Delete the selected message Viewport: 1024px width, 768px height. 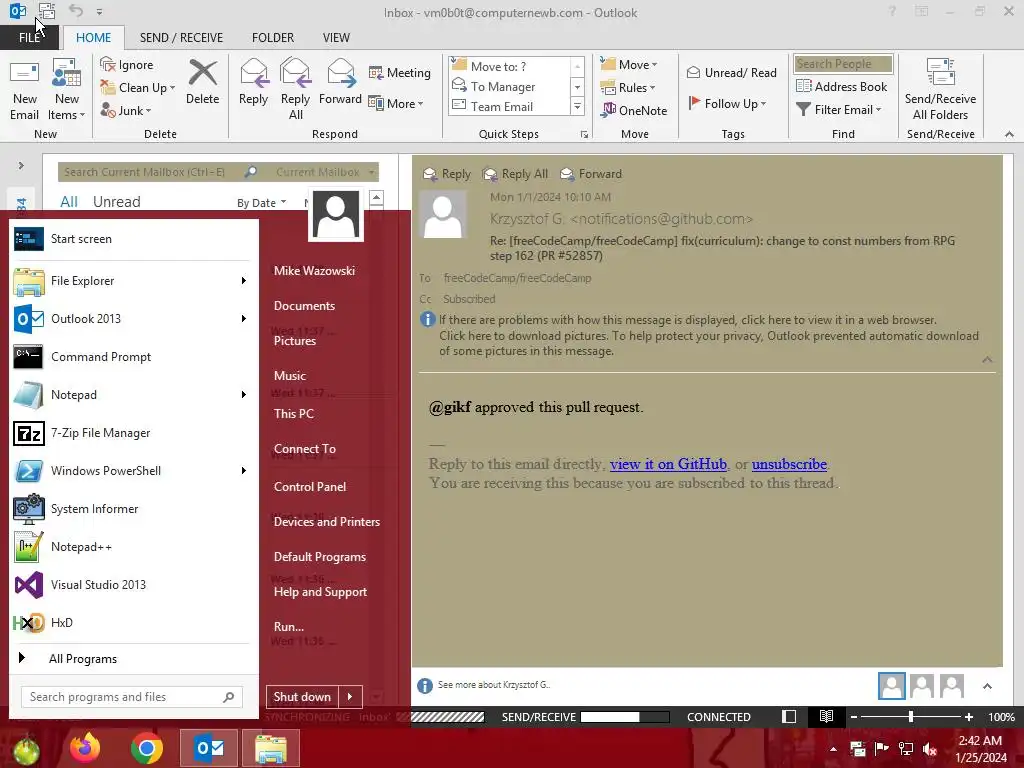[x=202, y=82]
